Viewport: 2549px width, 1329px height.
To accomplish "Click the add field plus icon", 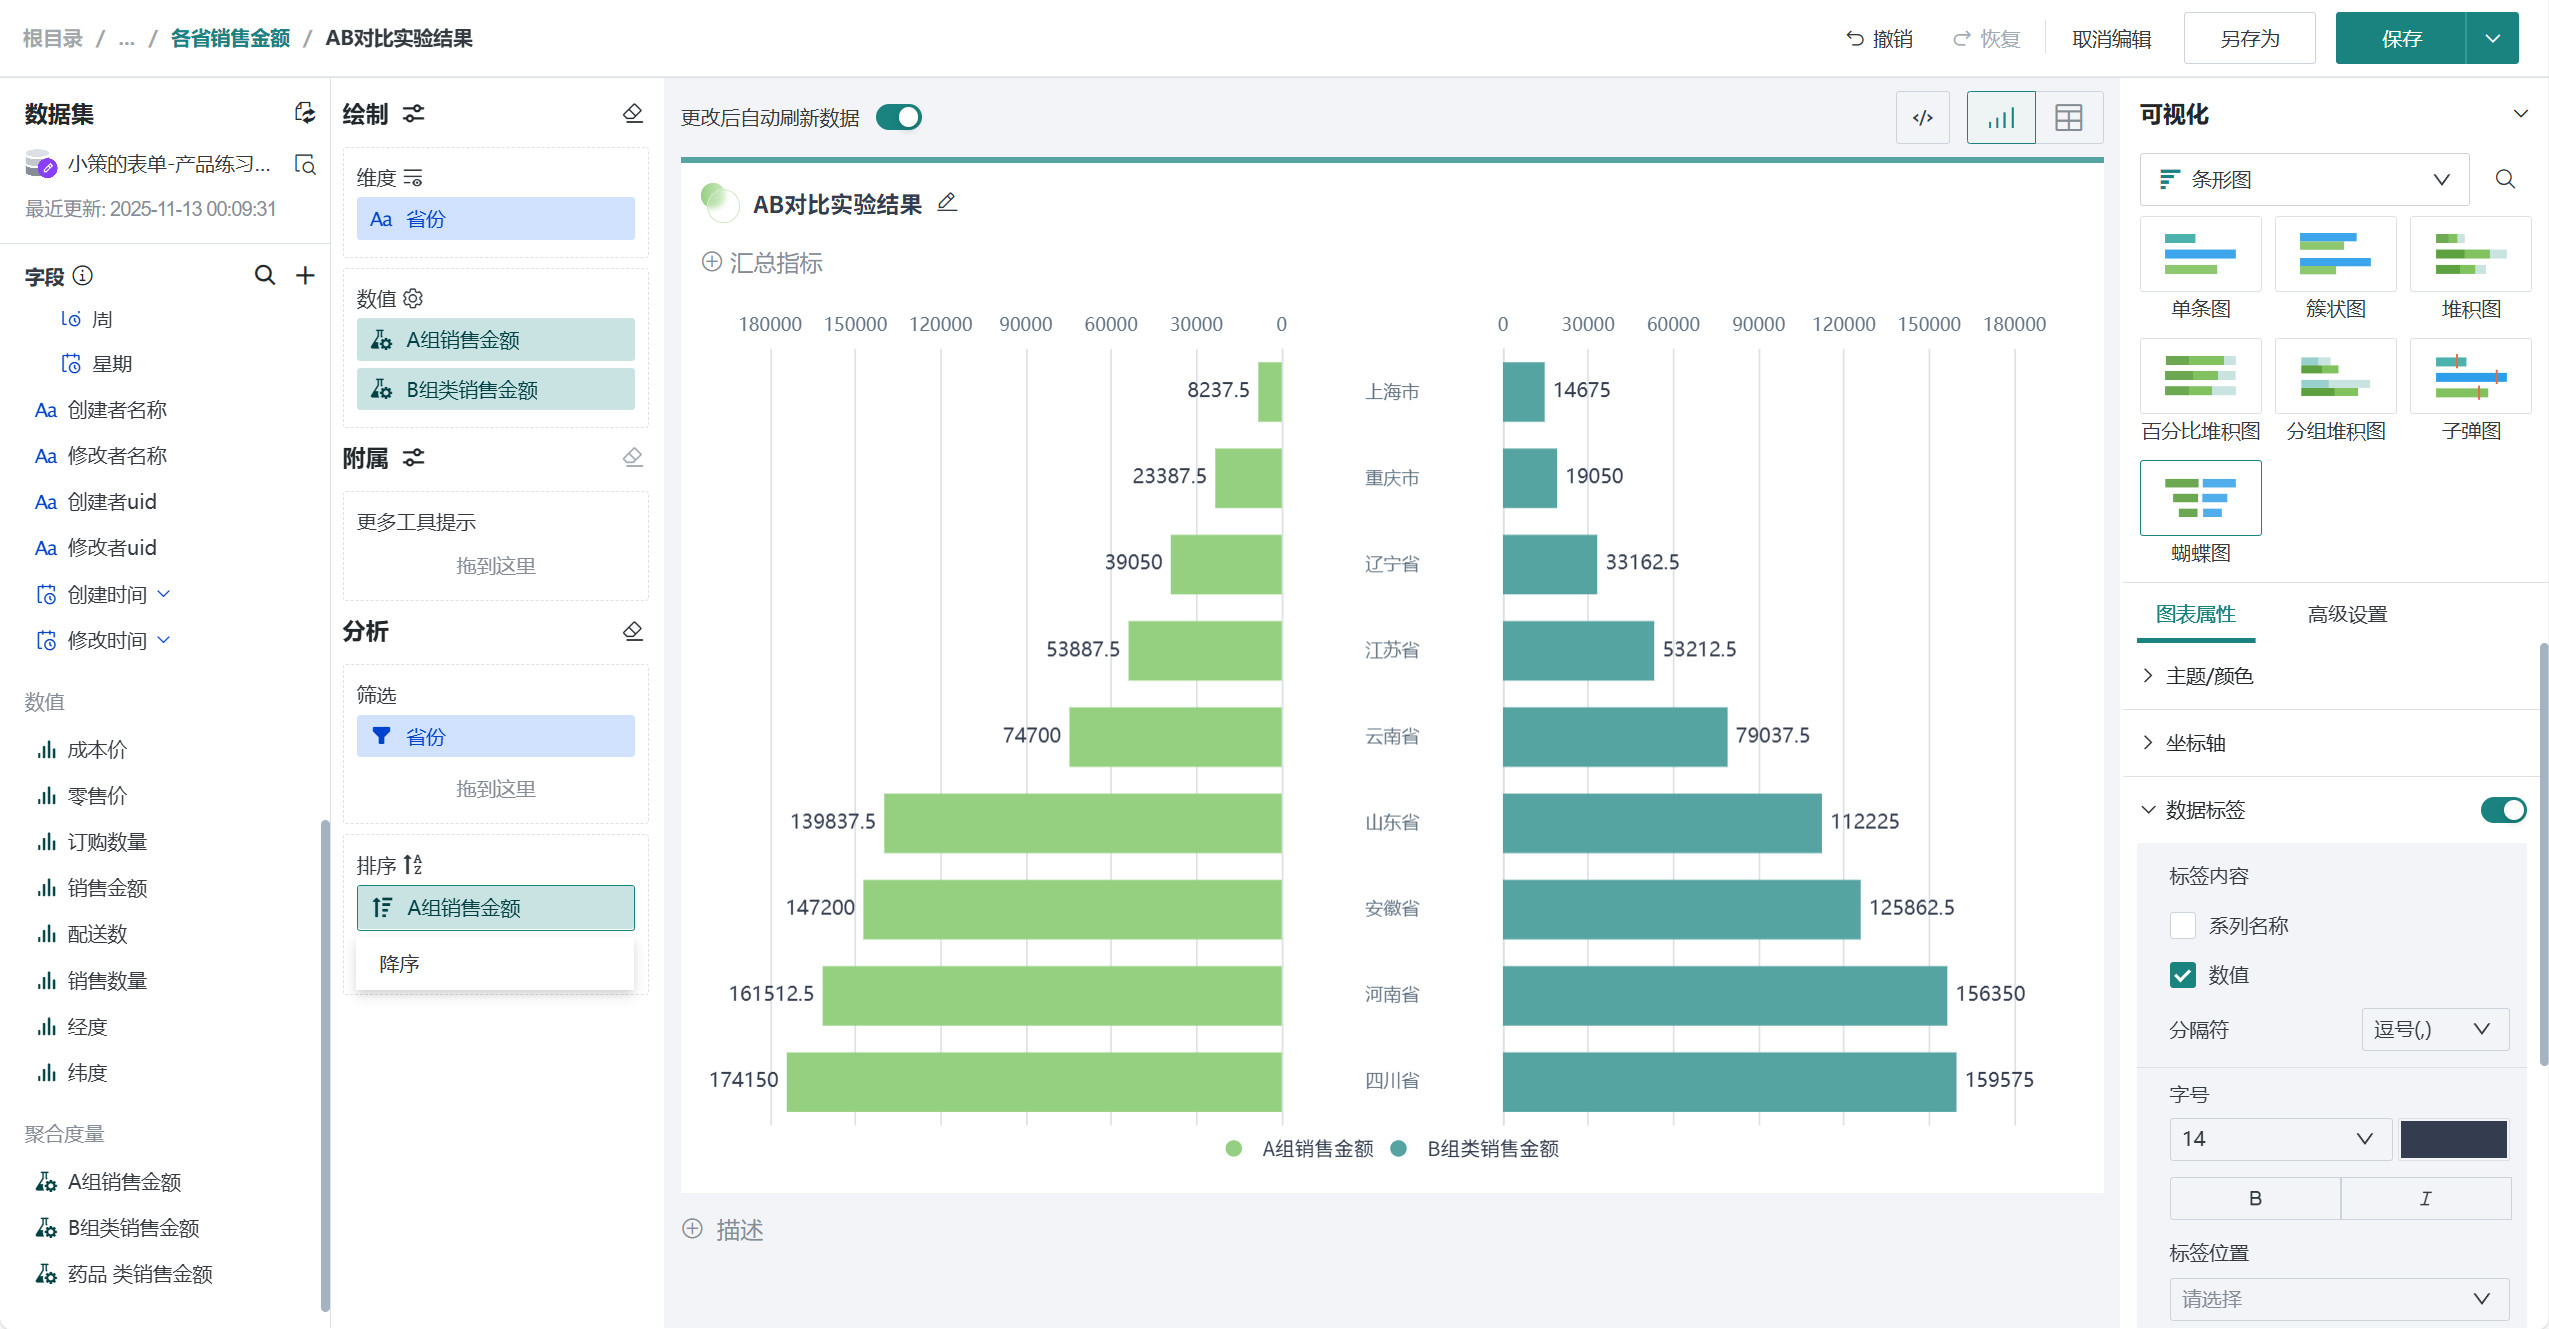I will 305,275.
